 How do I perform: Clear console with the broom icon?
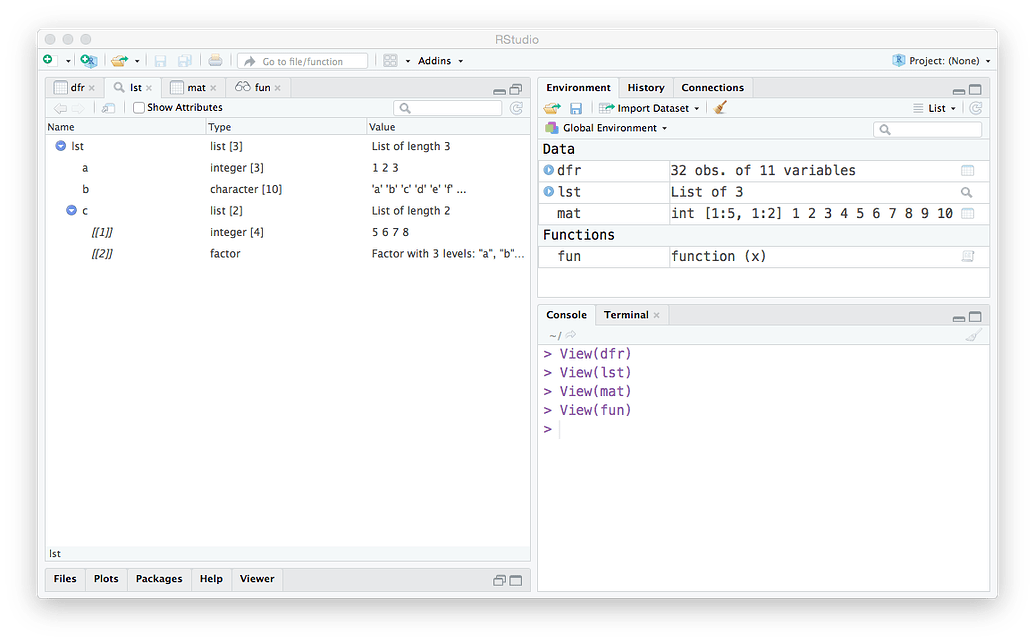[974, 335]
